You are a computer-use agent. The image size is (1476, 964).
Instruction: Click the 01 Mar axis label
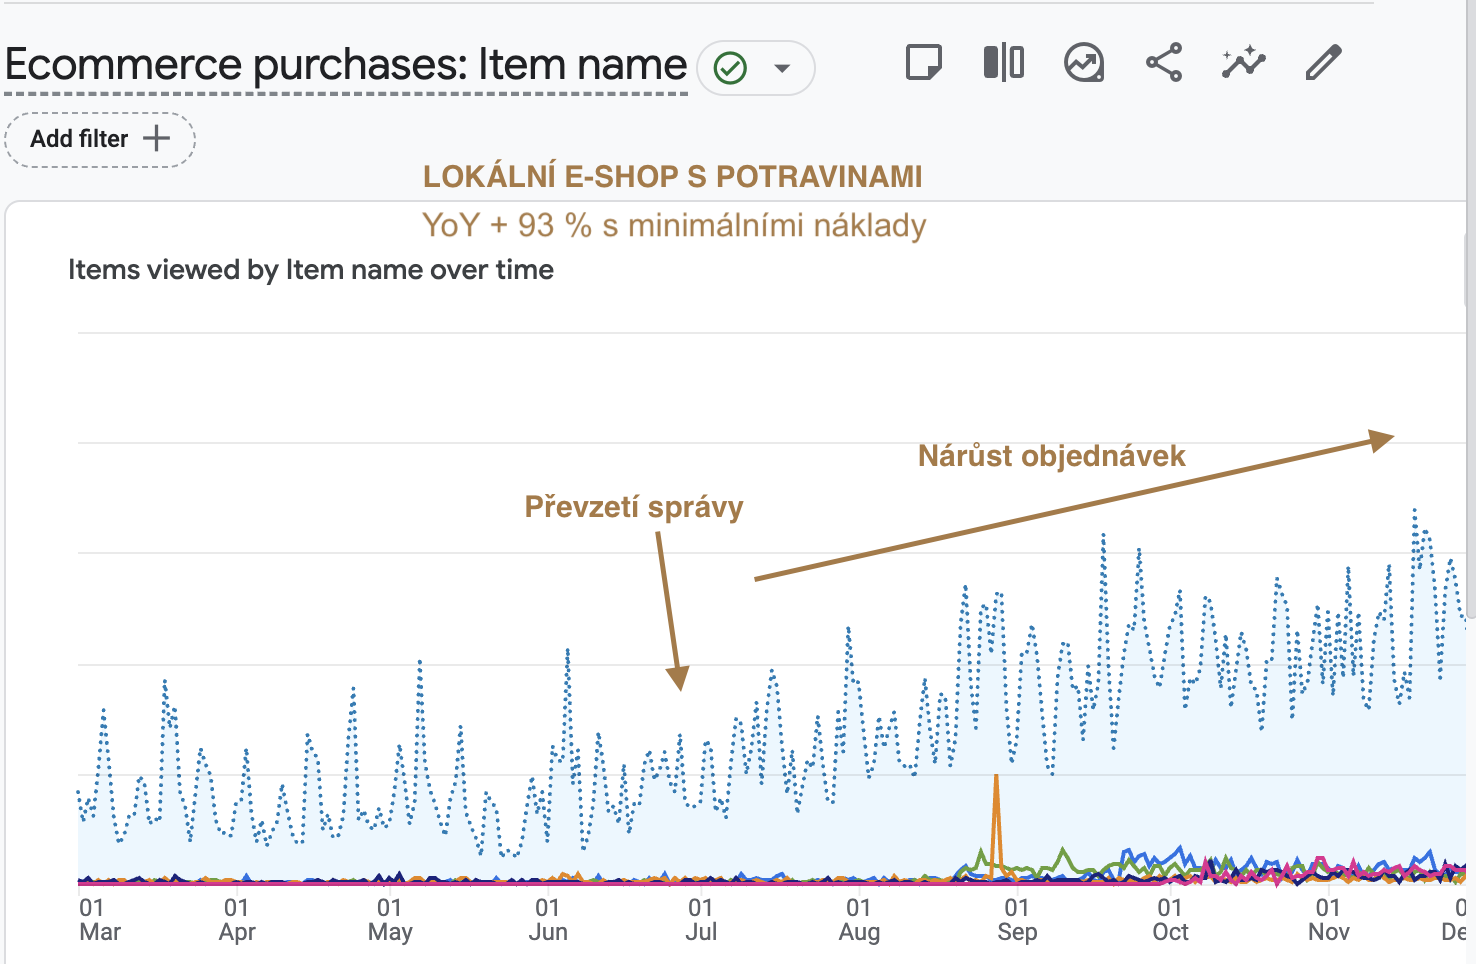99,920
